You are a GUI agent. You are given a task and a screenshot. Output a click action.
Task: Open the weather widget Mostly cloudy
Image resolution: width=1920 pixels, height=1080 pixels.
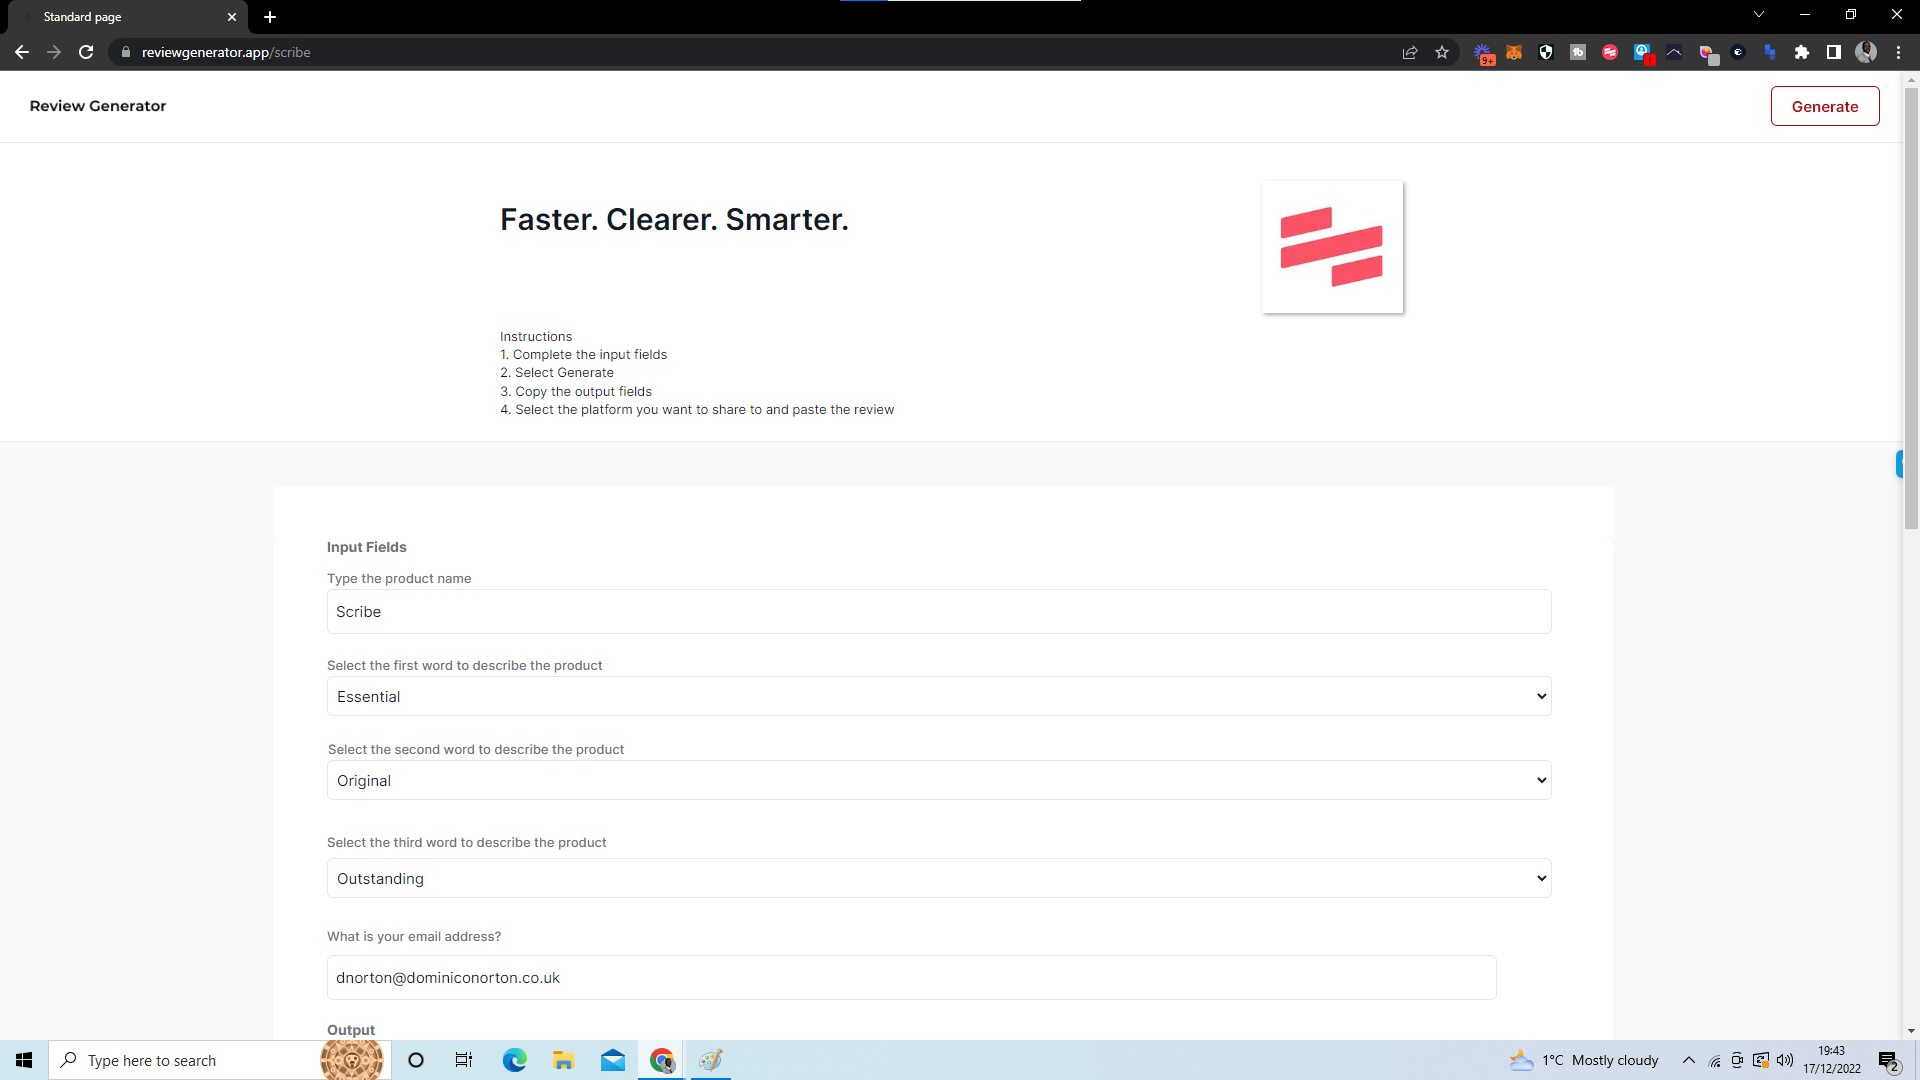coord(1584,1060)
